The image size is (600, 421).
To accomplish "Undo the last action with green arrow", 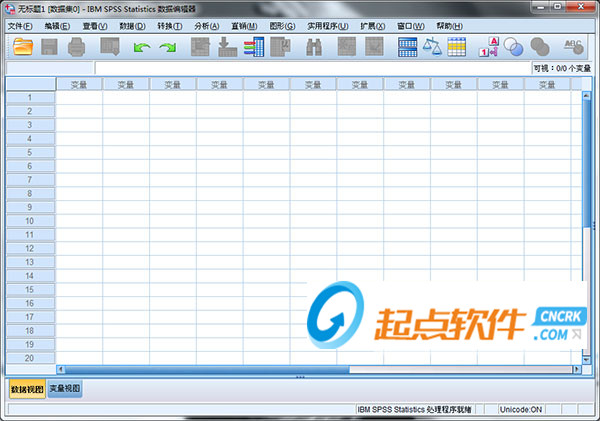I will click(142, 47).
